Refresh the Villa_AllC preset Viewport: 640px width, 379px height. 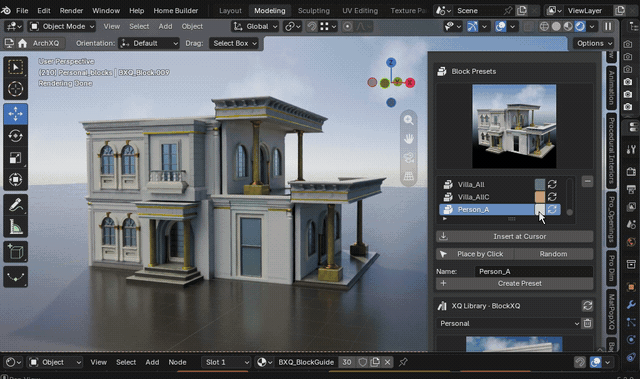[x=552, y=197]
